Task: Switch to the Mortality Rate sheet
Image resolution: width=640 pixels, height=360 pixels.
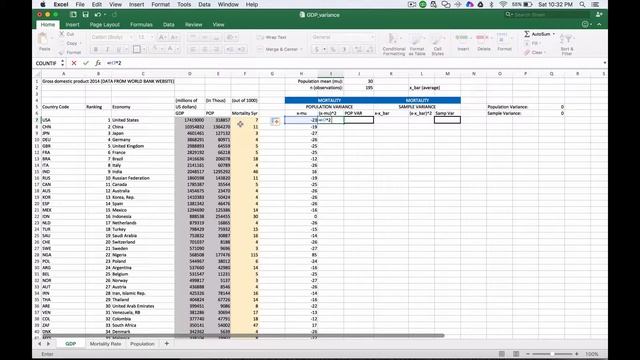Action: 105,344
